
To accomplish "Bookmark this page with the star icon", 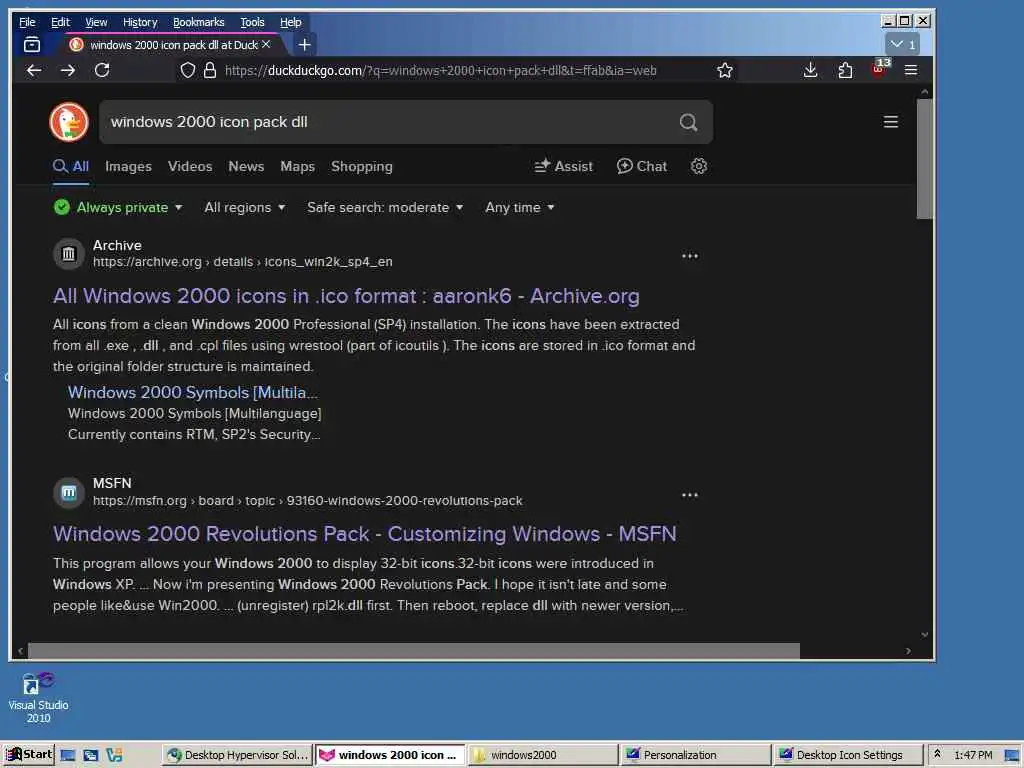I will point(725,71).
